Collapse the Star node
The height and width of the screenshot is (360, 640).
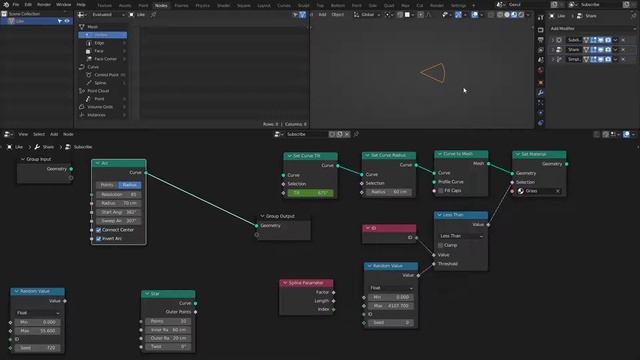pyautogui.click(x=147, y=294)
